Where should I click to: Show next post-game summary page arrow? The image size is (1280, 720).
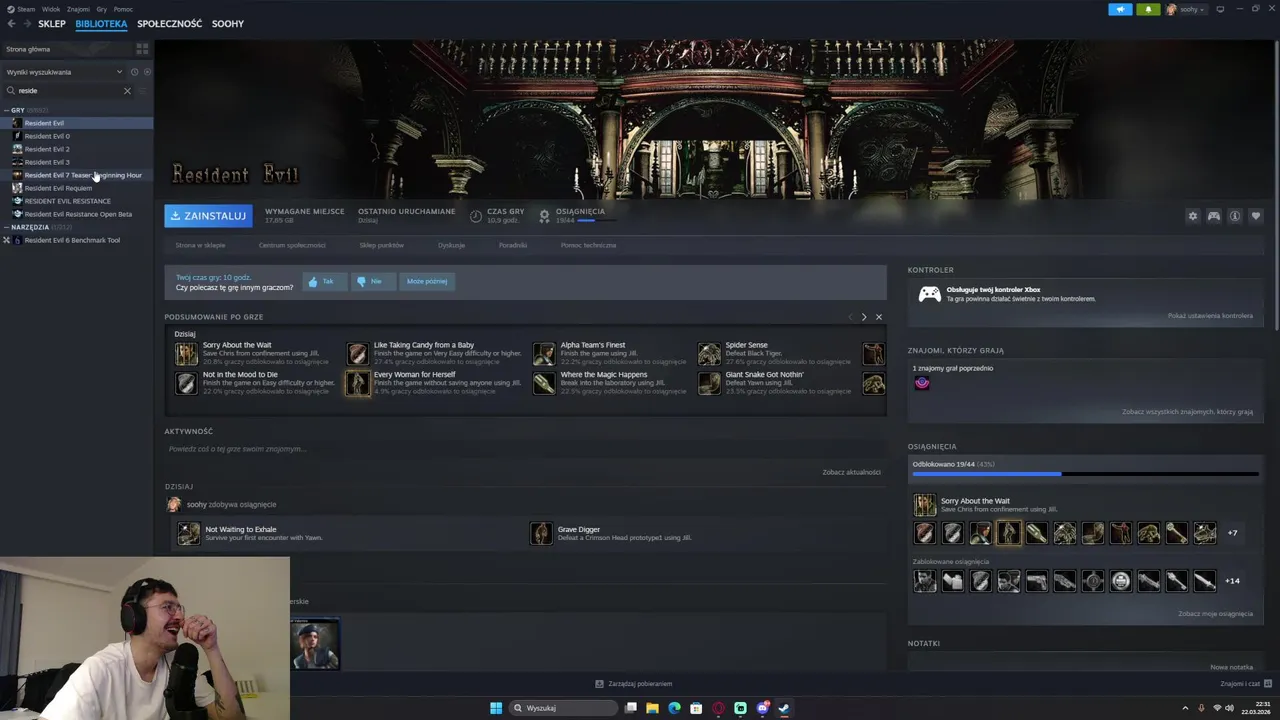864,317
